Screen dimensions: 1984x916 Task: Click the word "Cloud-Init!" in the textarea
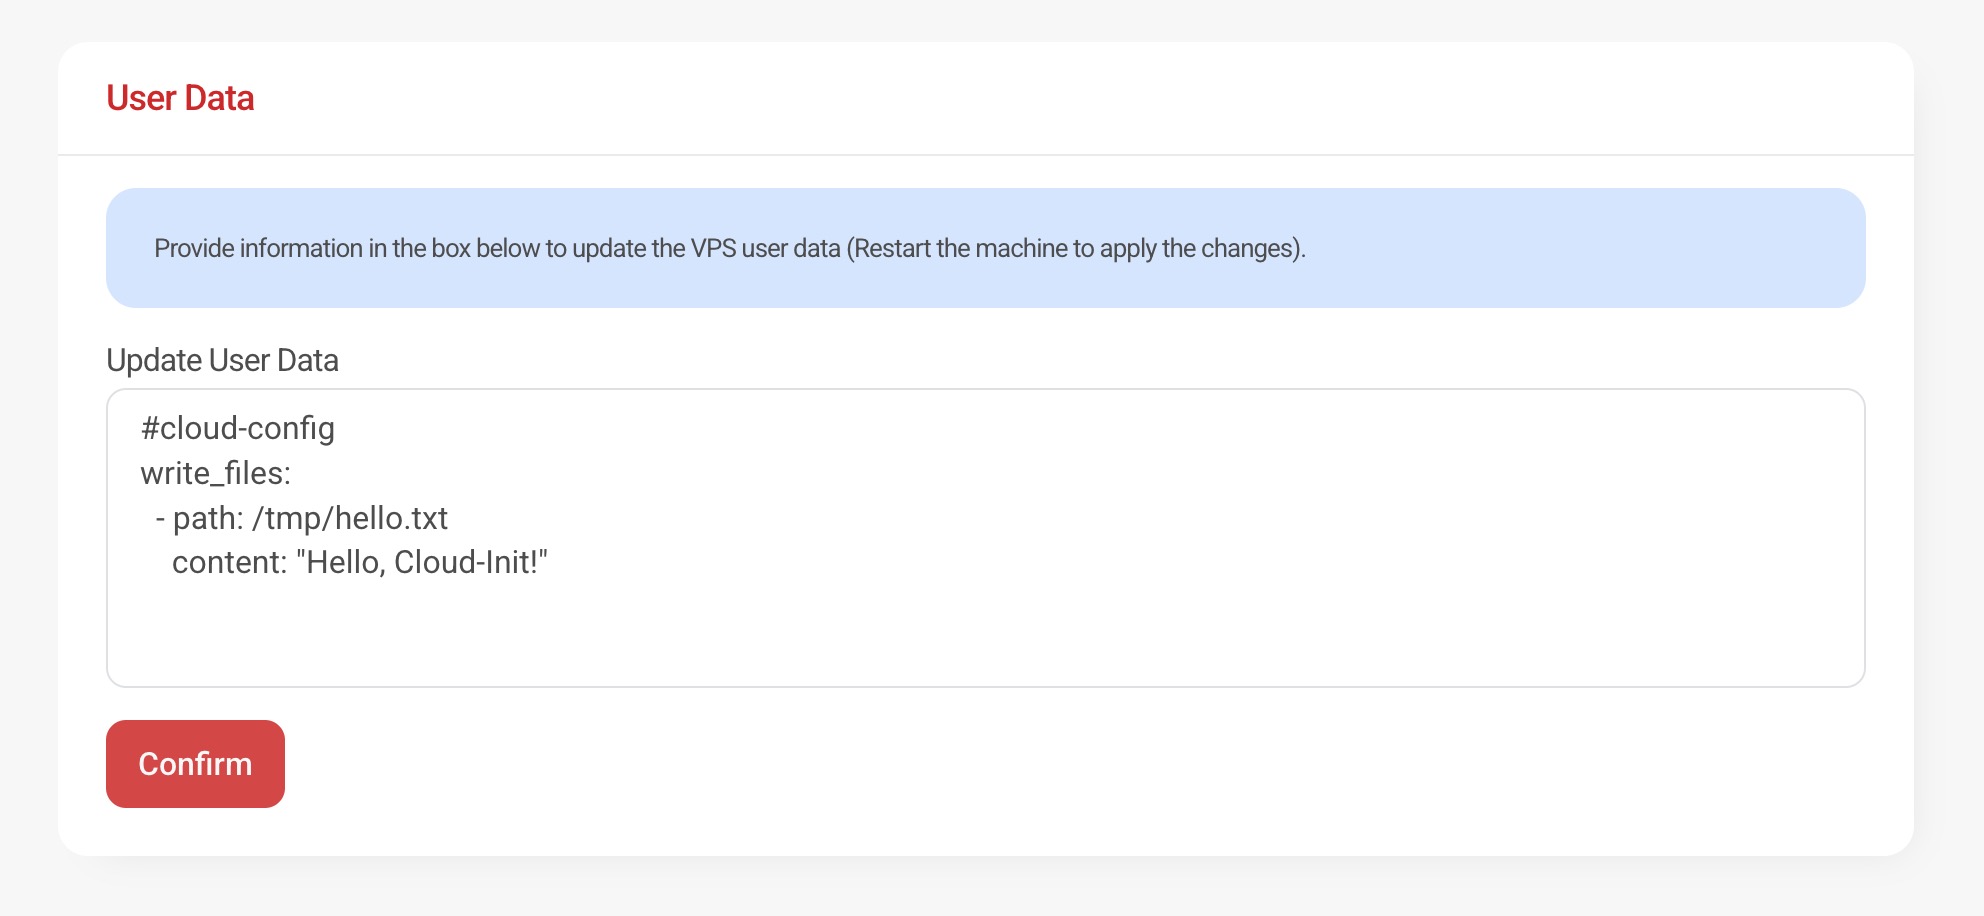[x=470, y=563]
